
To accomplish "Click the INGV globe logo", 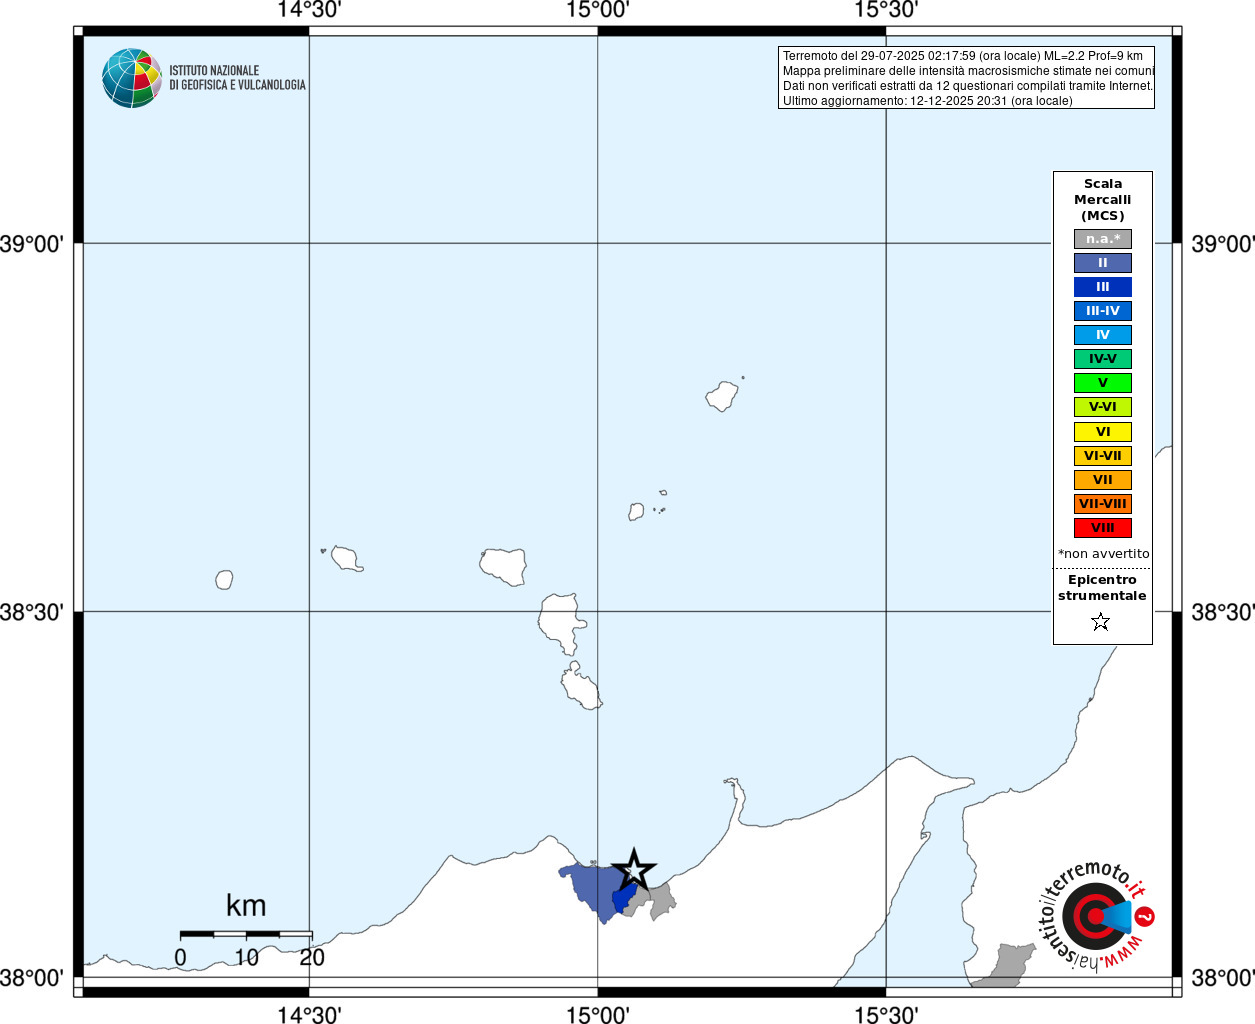I will 132,78.
